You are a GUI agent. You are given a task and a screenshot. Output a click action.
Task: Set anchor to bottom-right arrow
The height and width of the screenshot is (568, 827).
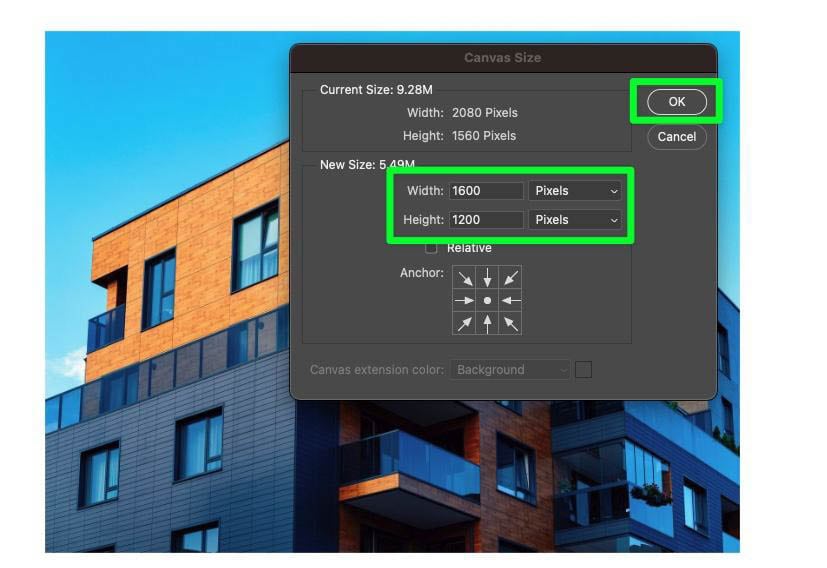(x=510, y=323)
